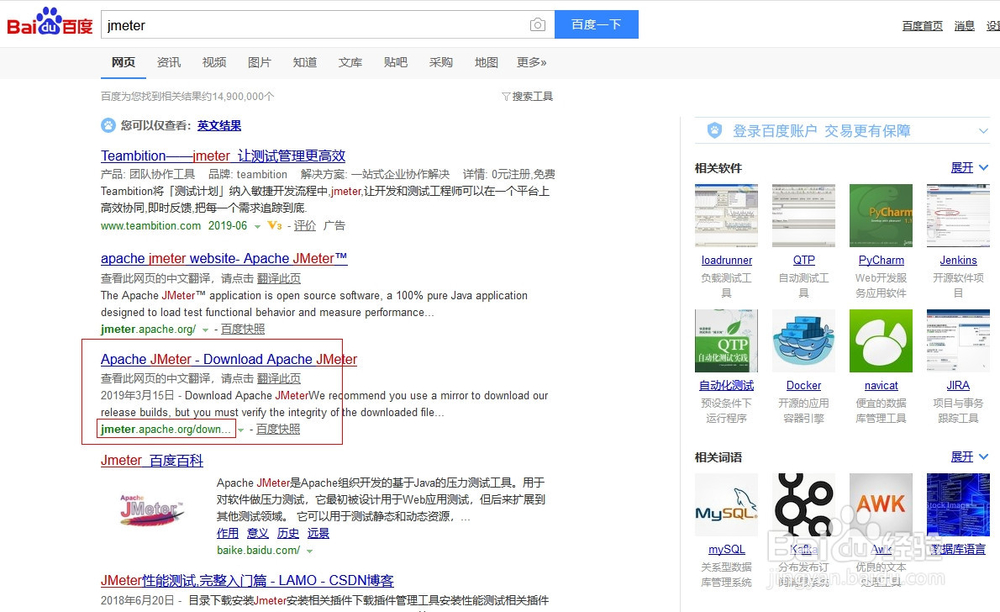Expand the 相关词语 section via 展开
Screen dimensions: 1000x612
click(969, 457)
